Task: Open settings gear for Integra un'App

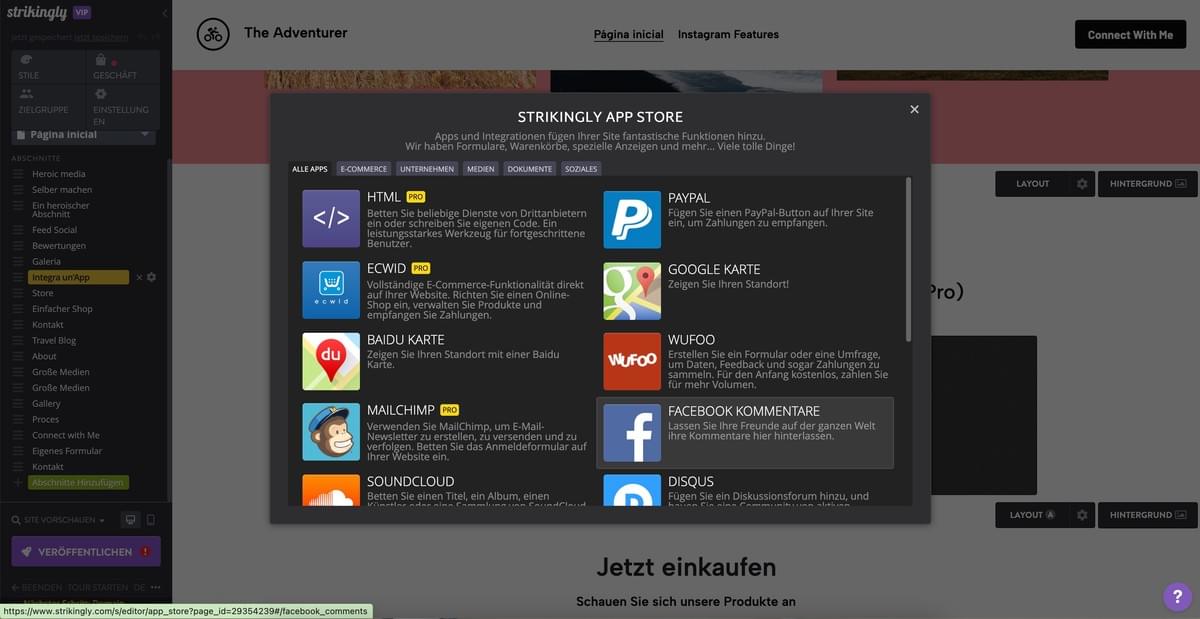Action: pos(151,277)
